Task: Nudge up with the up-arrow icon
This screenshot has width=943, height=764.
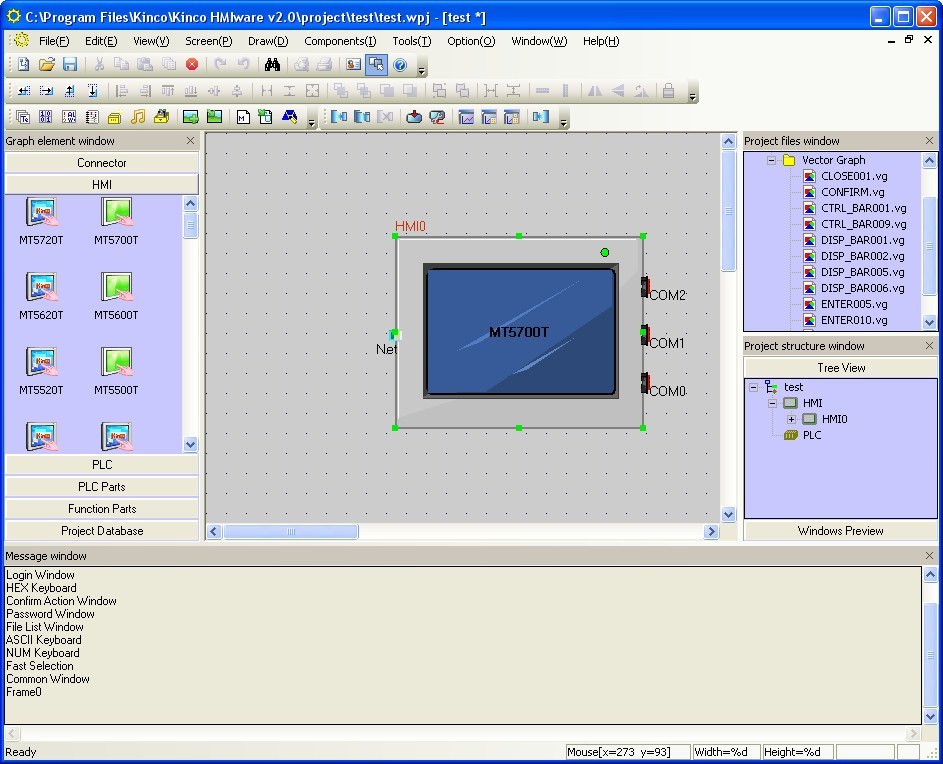Action: click(x=70, y=91)
